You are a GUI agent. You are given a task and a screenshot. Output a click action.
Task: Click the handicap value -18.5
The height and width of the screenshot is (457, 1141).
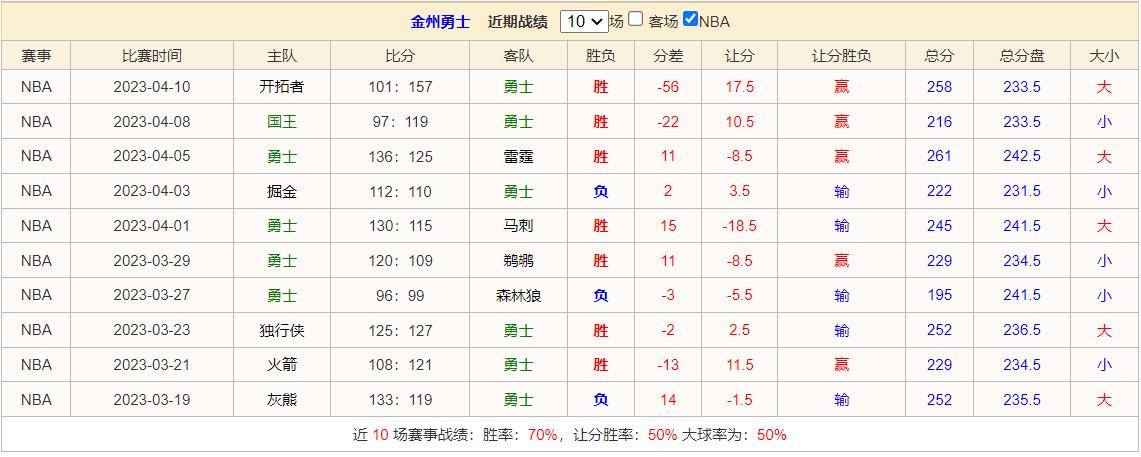click(x=739, y=226)
